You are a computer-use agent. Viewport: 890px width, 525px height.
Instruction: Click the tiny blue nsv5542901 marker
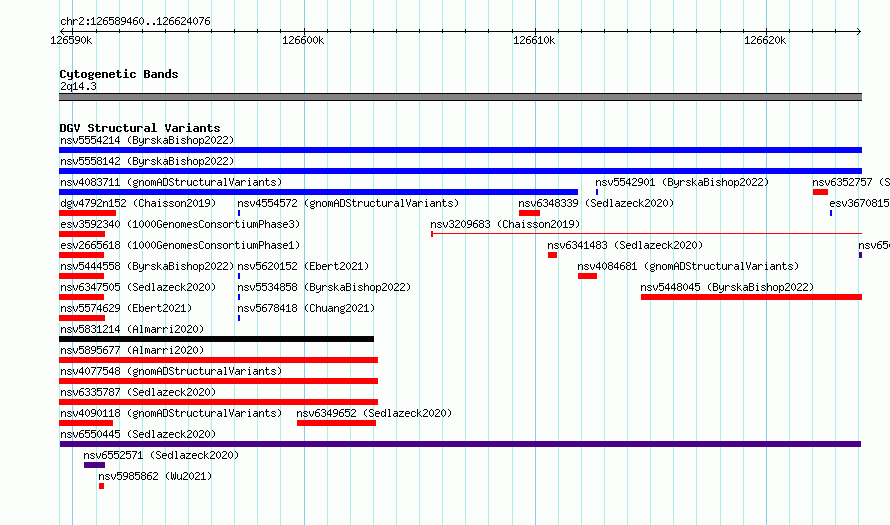[597, 192]
